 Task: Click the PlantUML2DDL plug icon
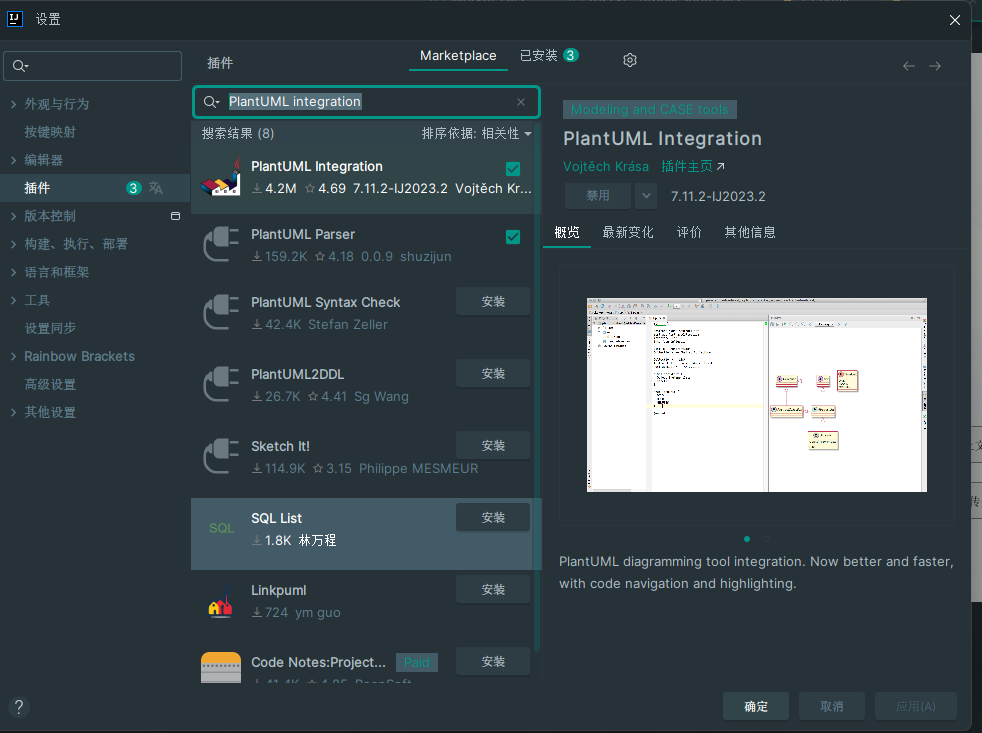(x=220, y=385)
